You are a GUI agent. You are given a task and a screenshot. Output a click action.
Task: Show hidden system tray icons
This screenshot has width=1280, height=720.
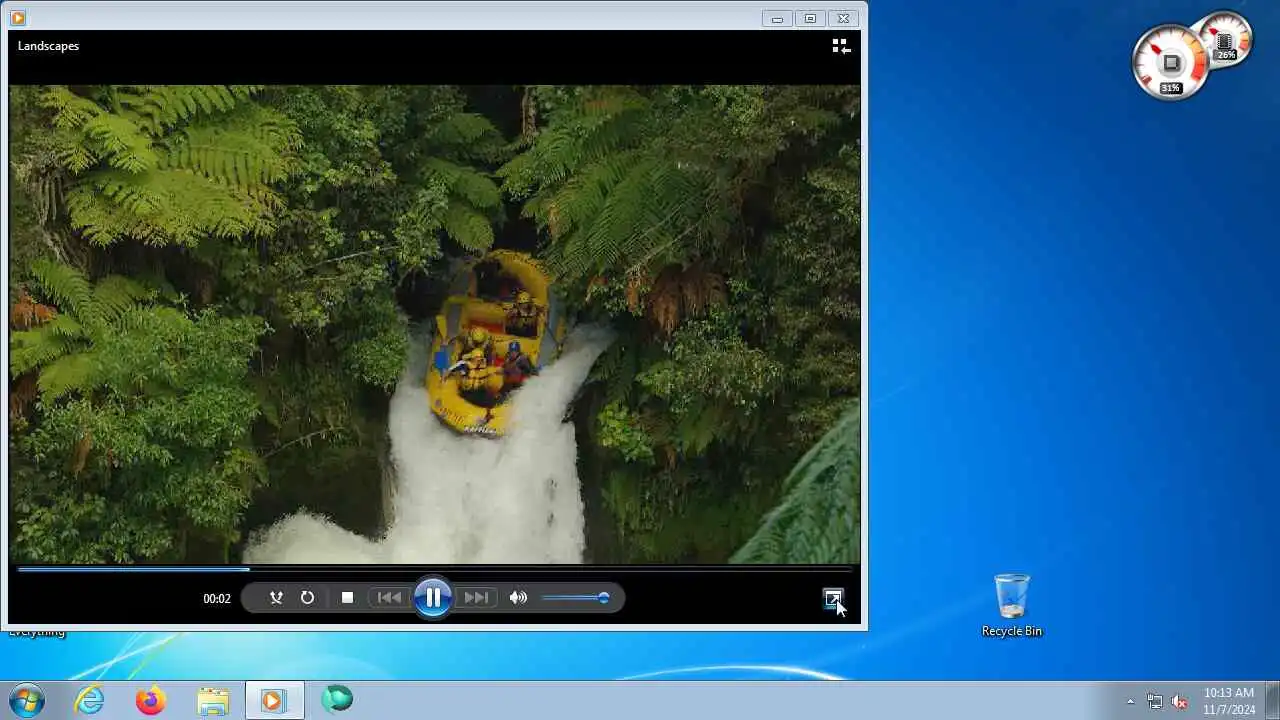pyautogui.click(x=1130, y=701)
